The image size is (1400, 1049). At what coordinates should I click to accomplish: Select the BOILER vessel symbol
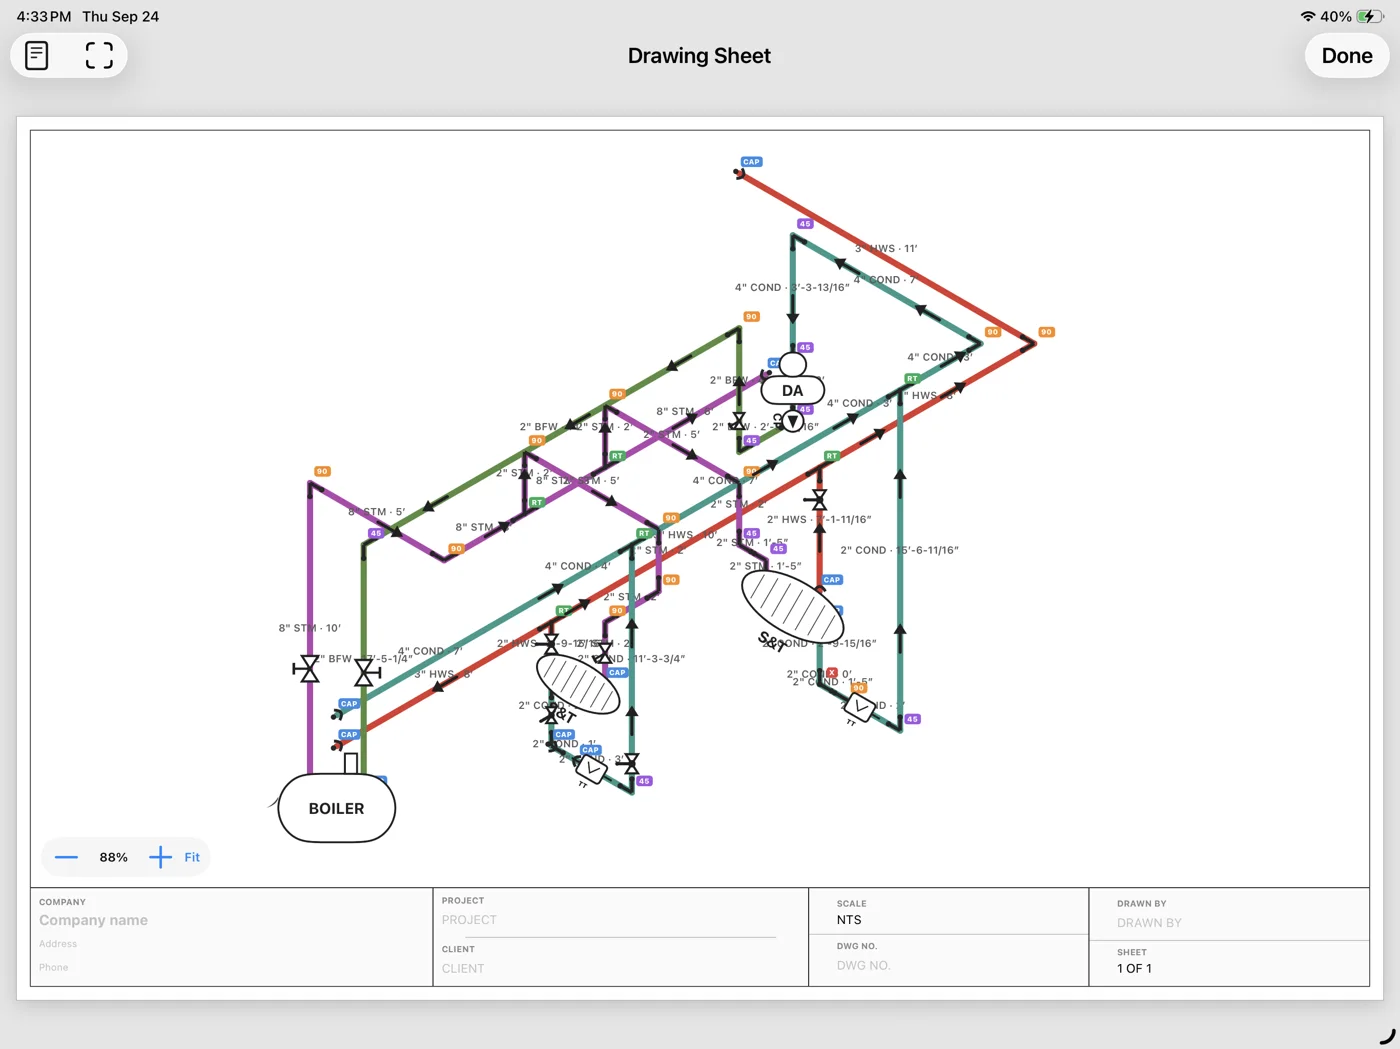pyautogui.click(x=336, y=808)
